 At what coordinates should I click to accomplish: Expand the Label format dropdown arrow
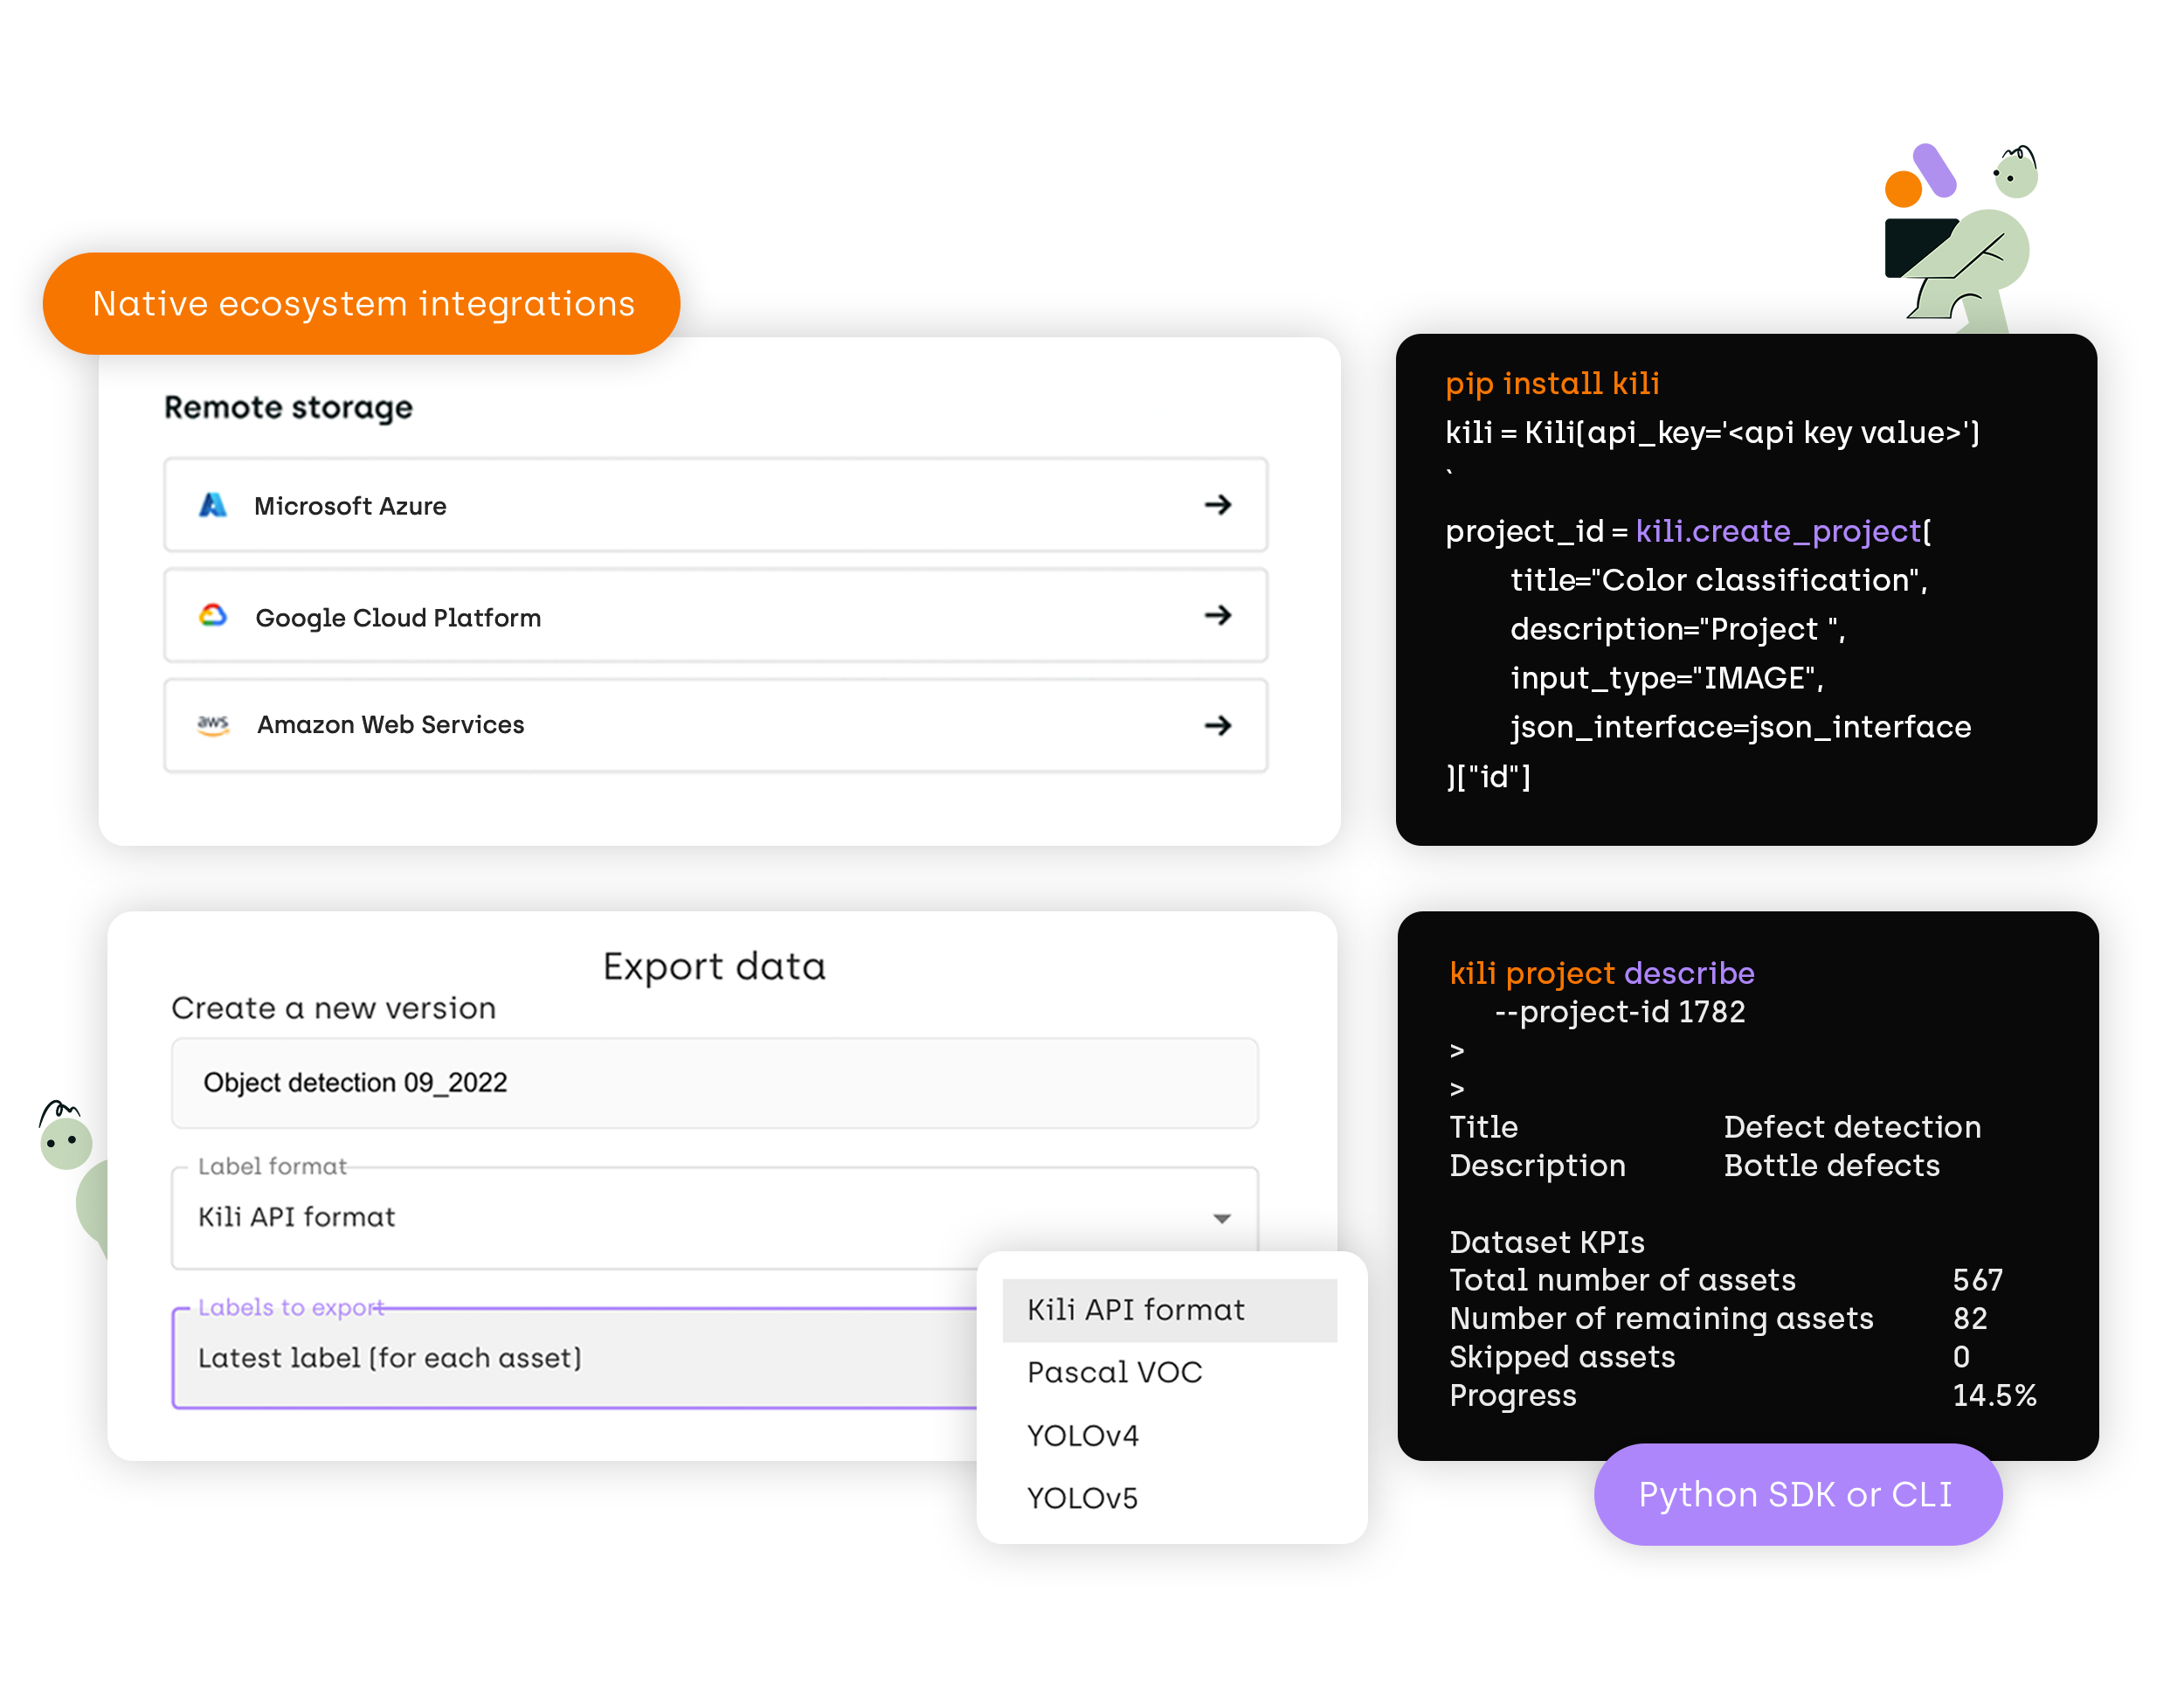(x=1221, y=1218)
